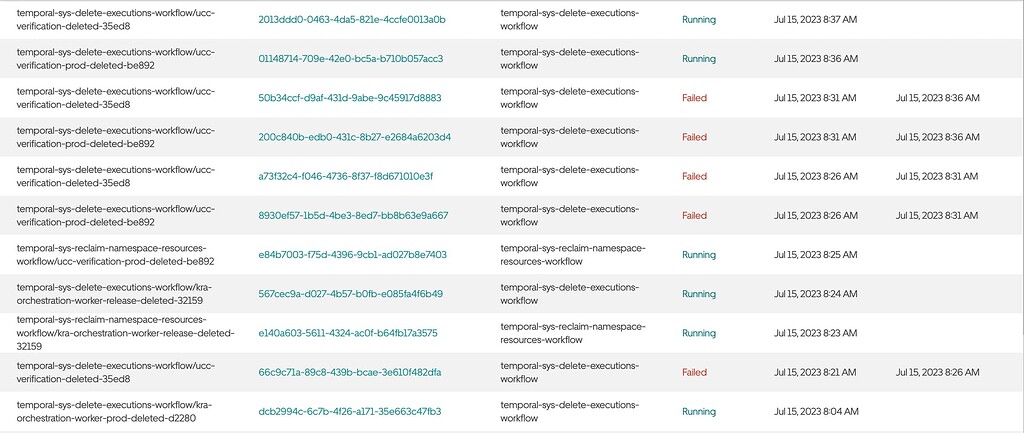Screen dimensions: 1024x433
Task: Open run ID a73f32c4-f046-4736-8f37-f8d671010e3f
Action: tap(346, 176)
